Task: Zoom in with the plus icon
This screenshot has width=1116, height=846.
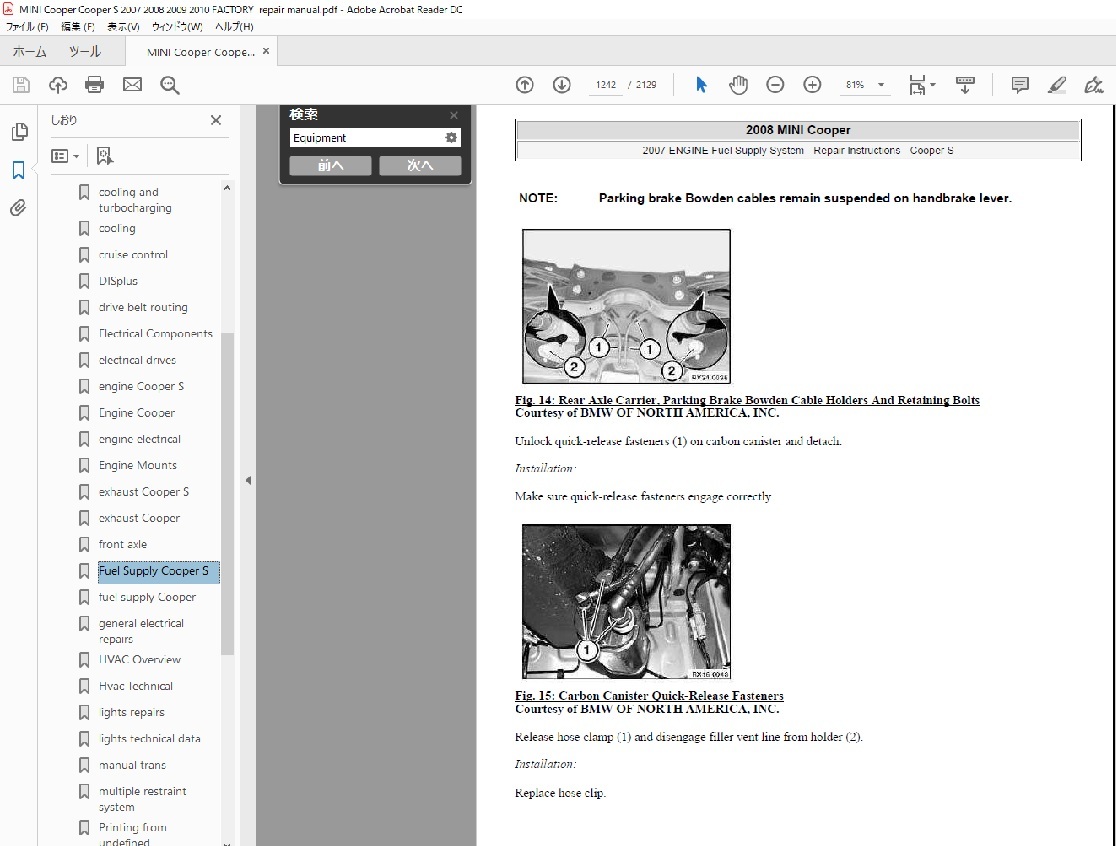Action: coord(812,85)
